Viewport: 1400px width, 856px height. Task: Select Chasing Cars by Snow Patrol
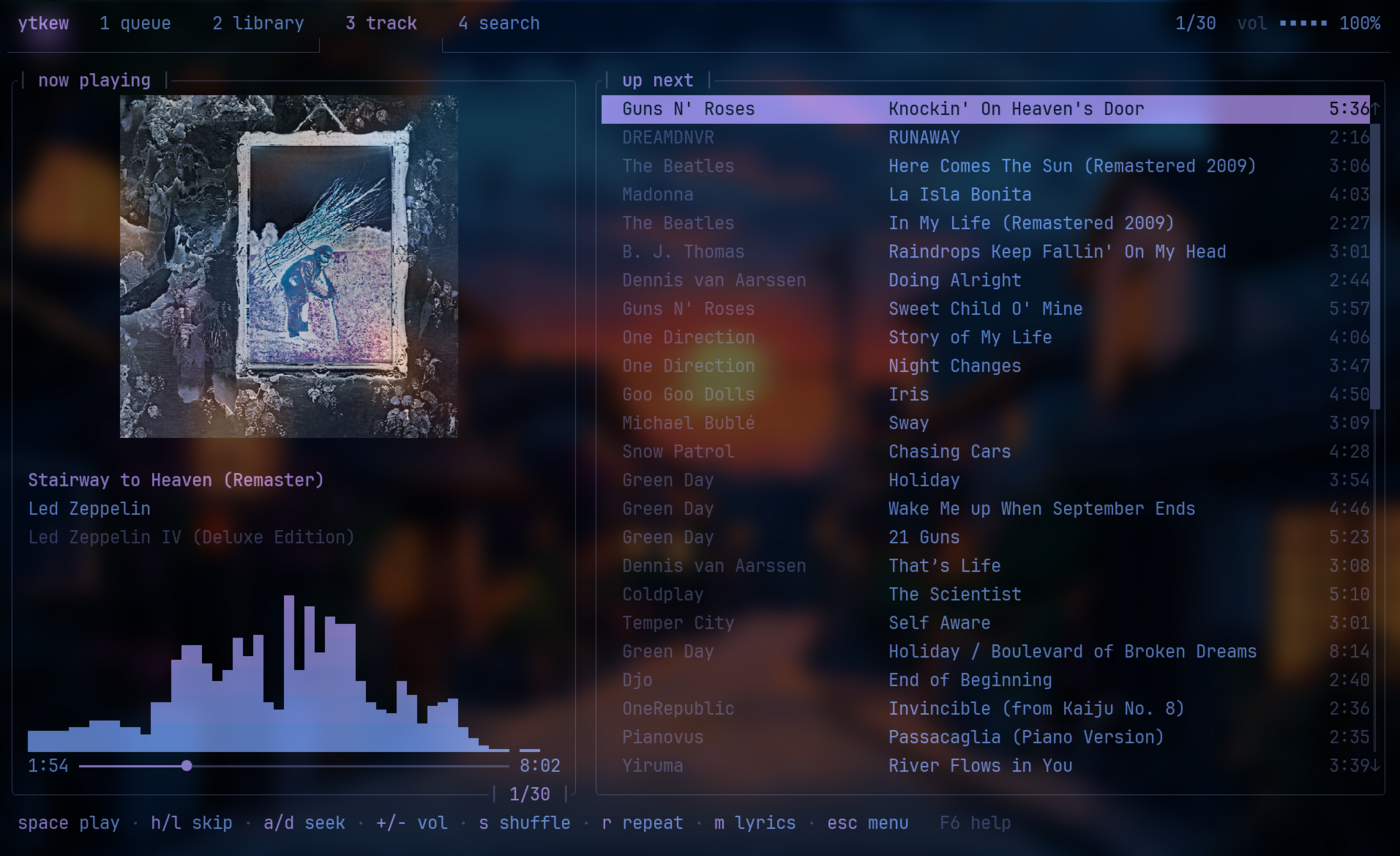(x=985, y=451)
